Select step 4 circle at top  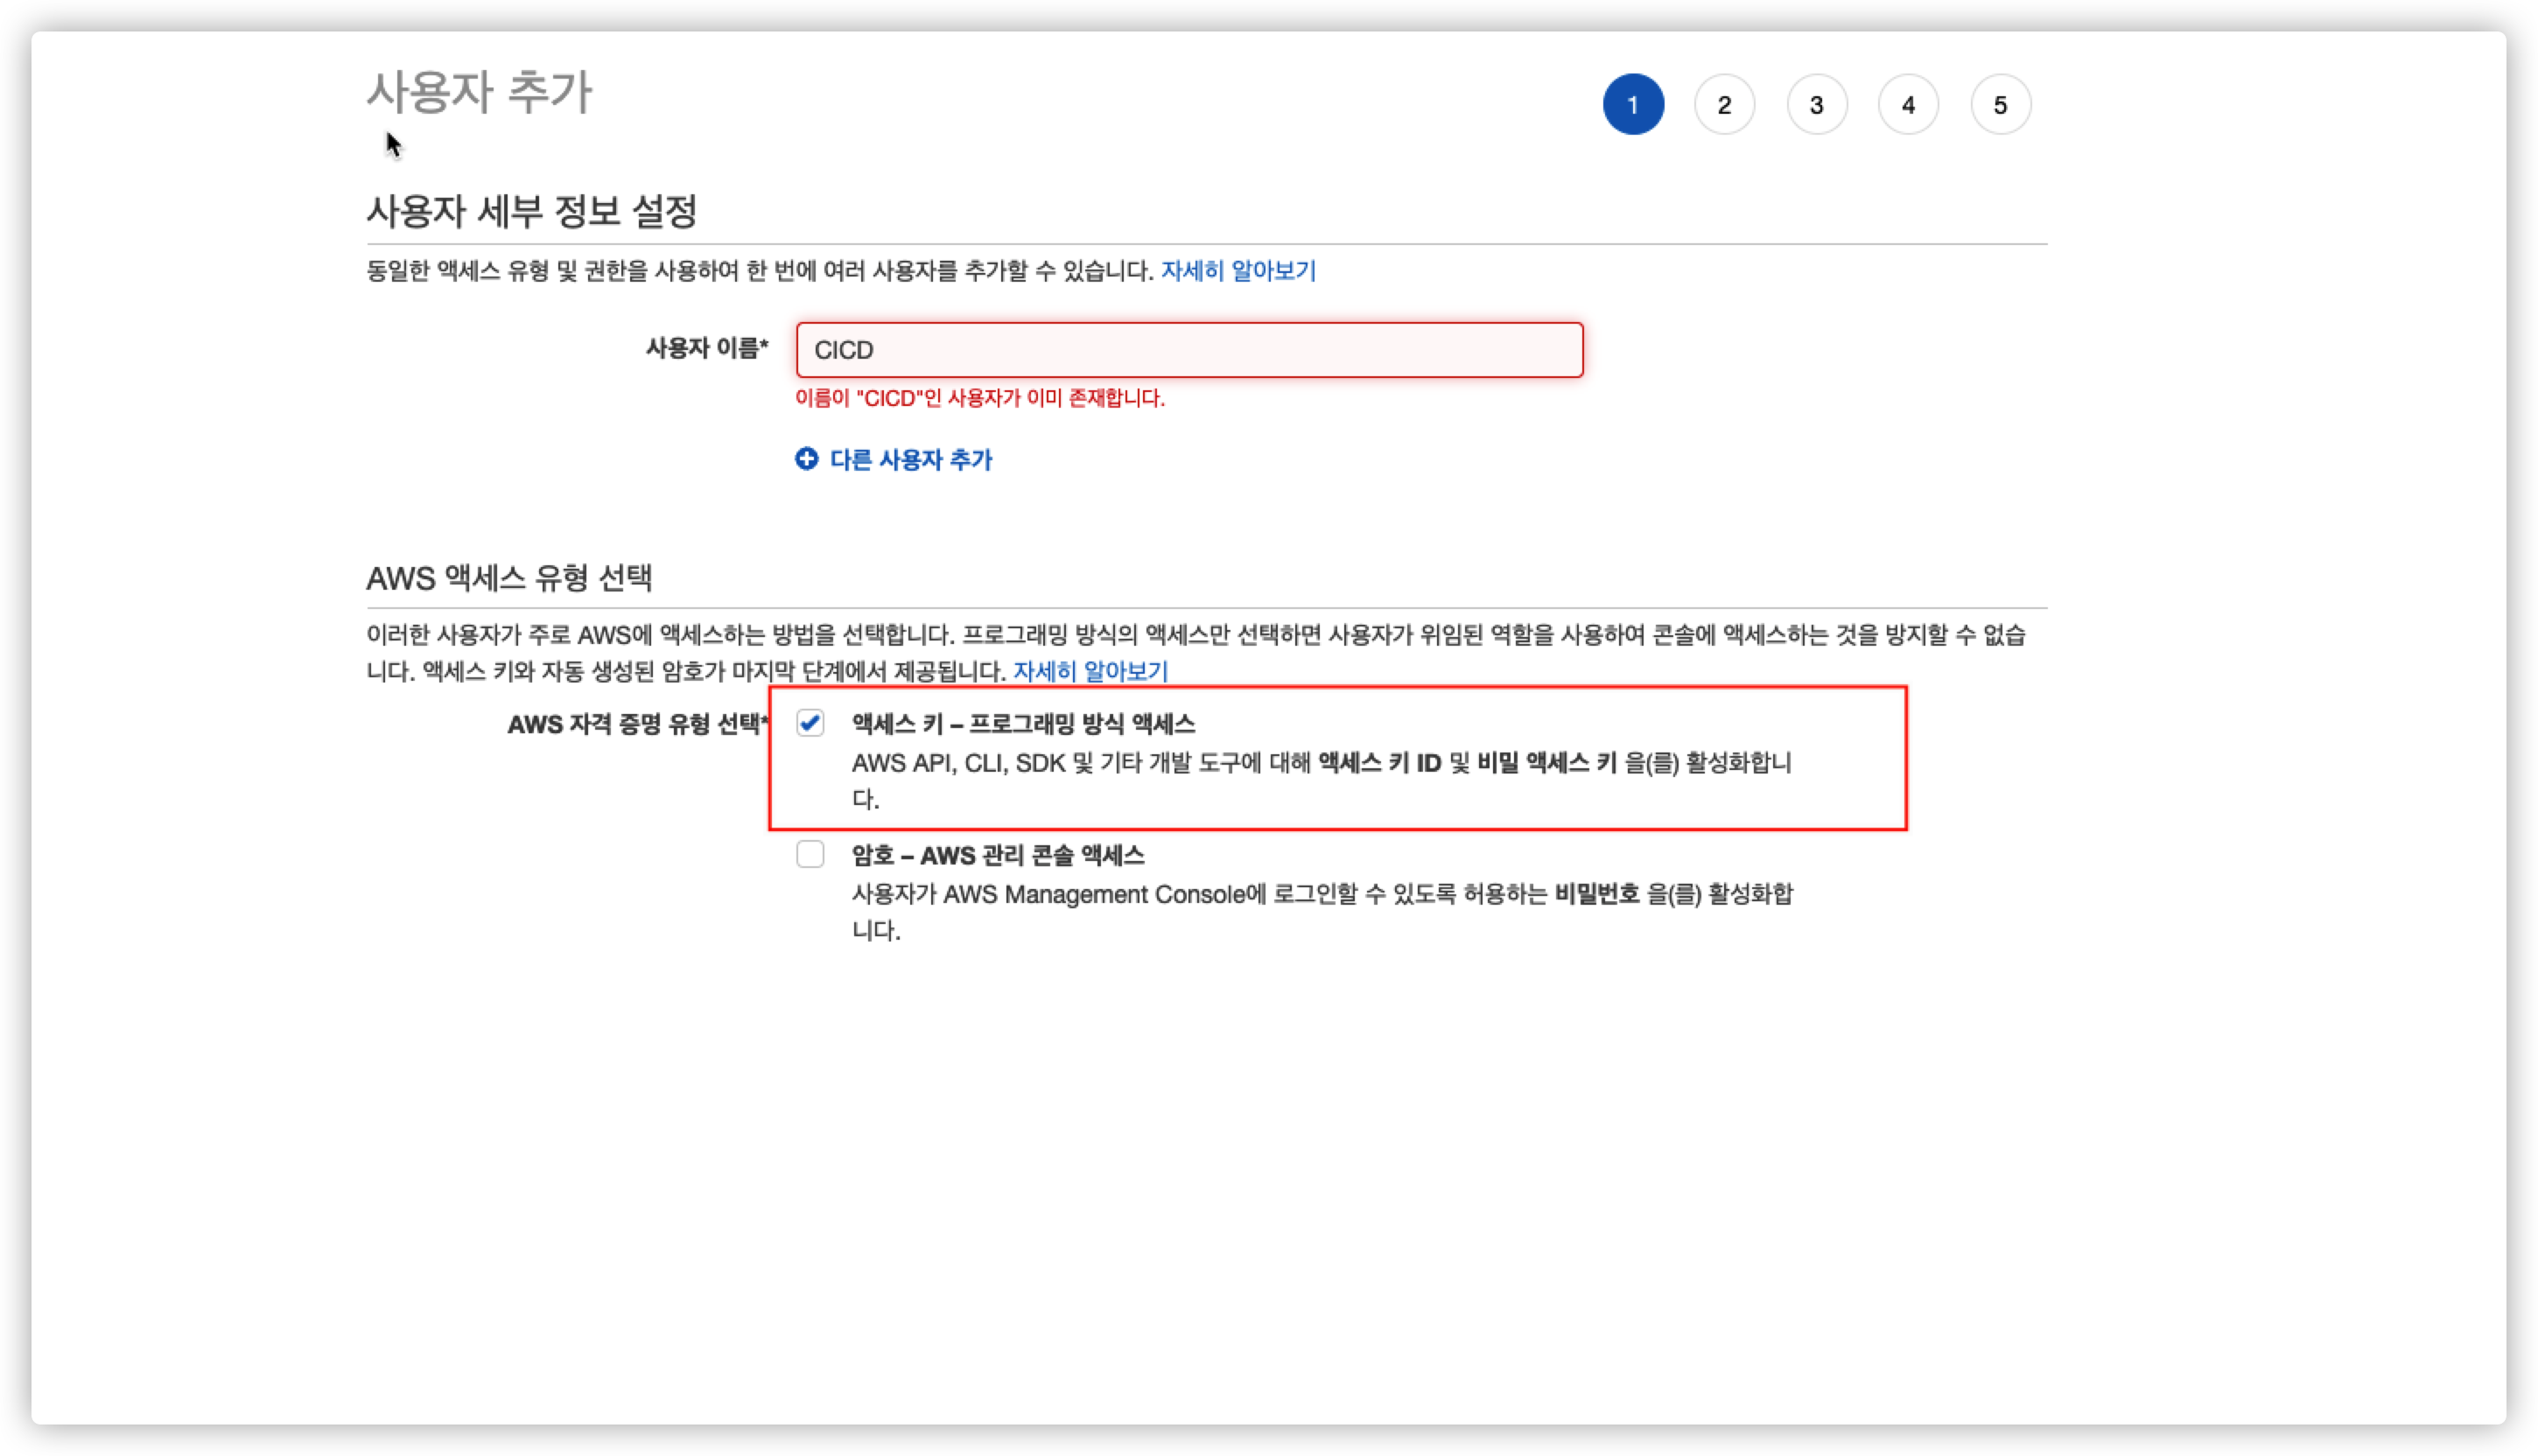(1908, 105)
